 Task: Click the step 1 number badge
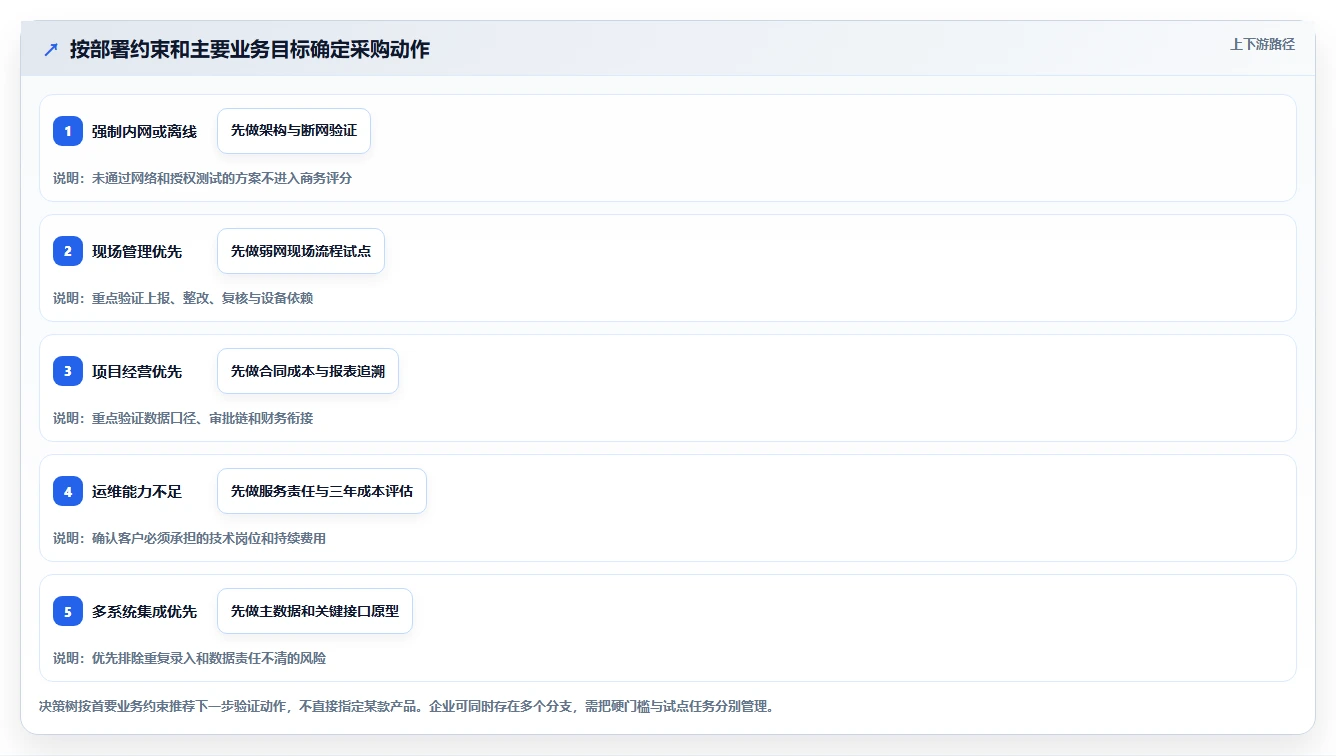pos(68,131)
